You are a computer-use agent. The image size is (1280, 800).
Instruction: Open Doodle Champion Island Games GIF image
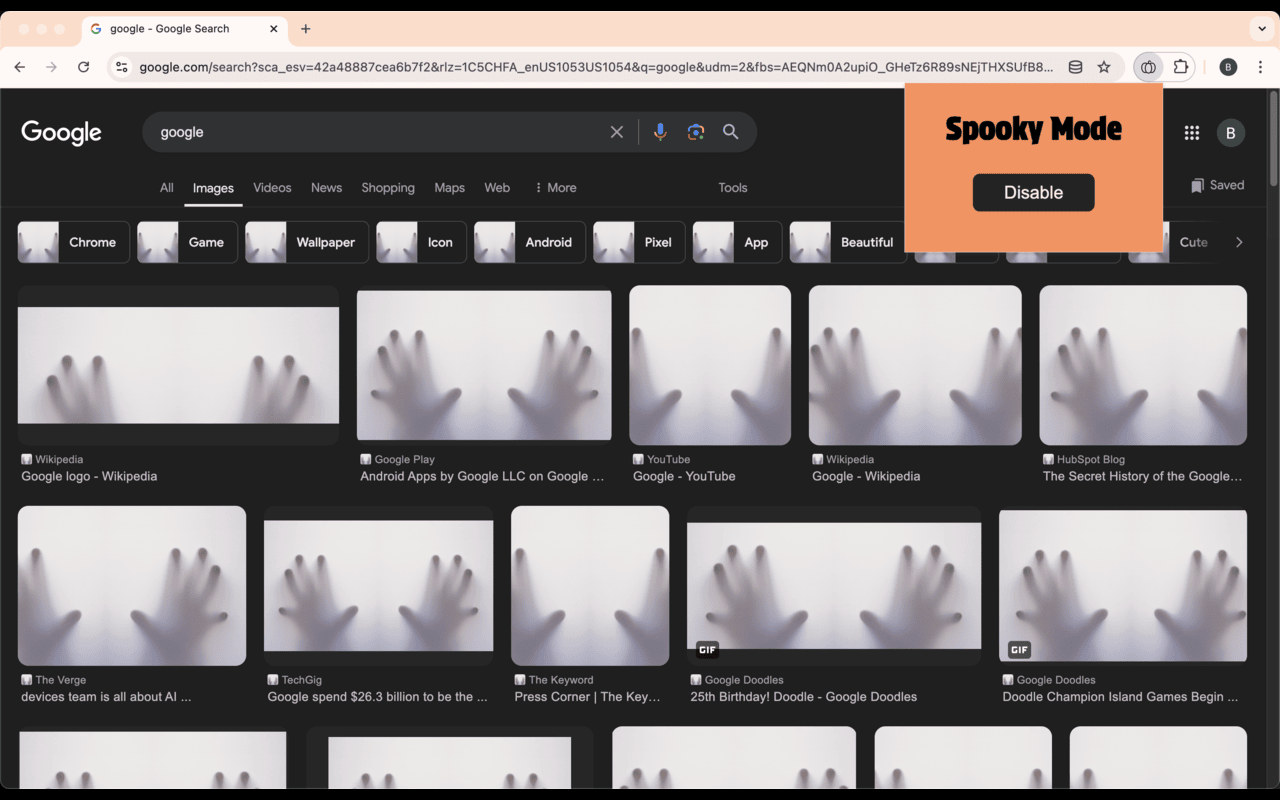click(x=1123, y=586)
